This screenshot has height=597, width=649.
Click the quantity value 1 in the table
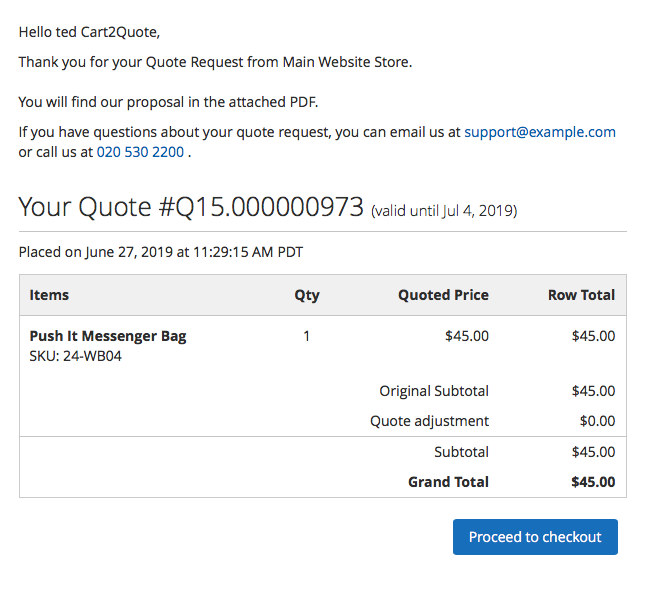[306, 336]
